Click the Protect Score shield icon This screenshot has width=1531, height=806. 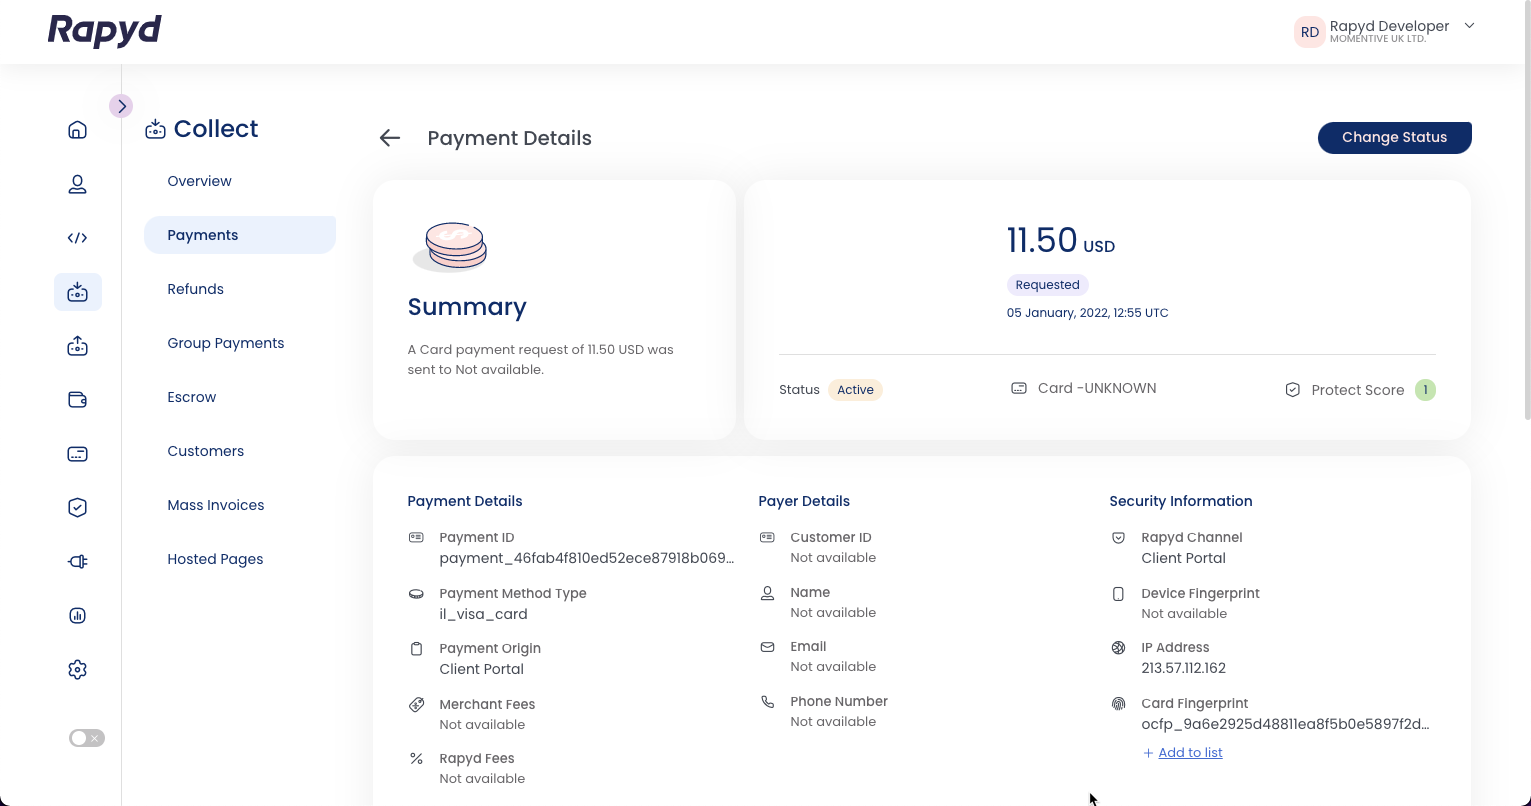(1292, 390)
